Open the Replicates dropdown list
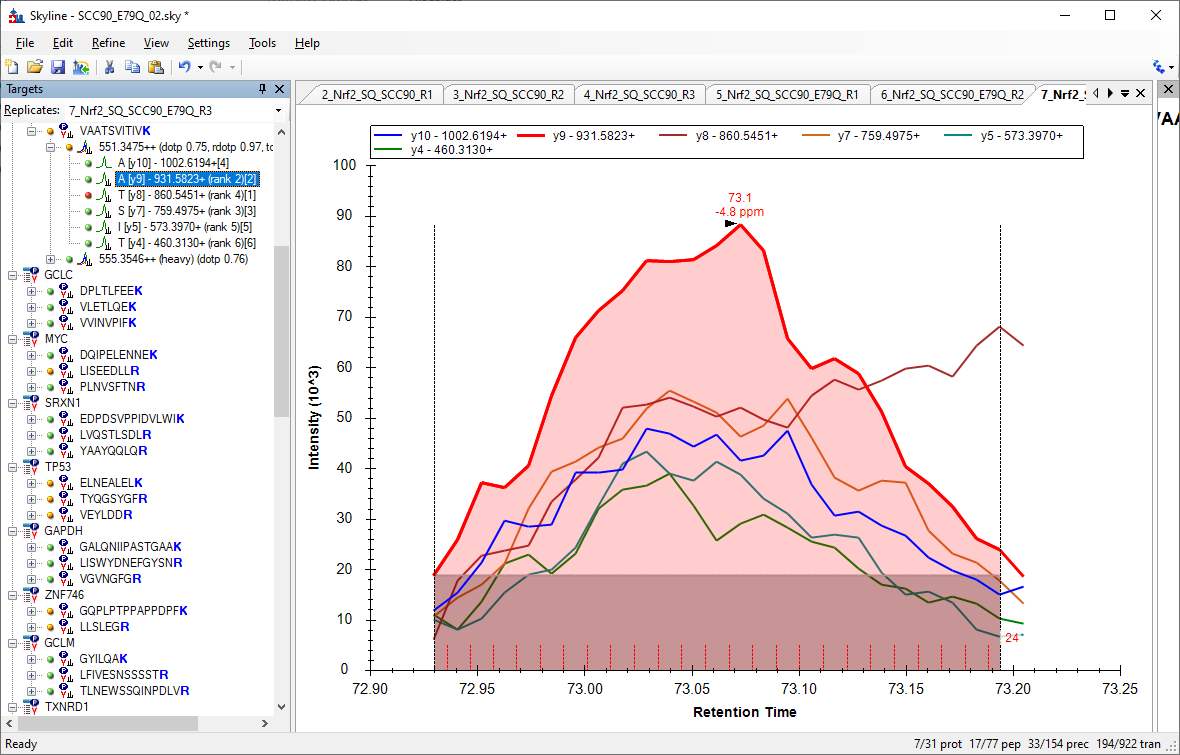 (278, 110)
